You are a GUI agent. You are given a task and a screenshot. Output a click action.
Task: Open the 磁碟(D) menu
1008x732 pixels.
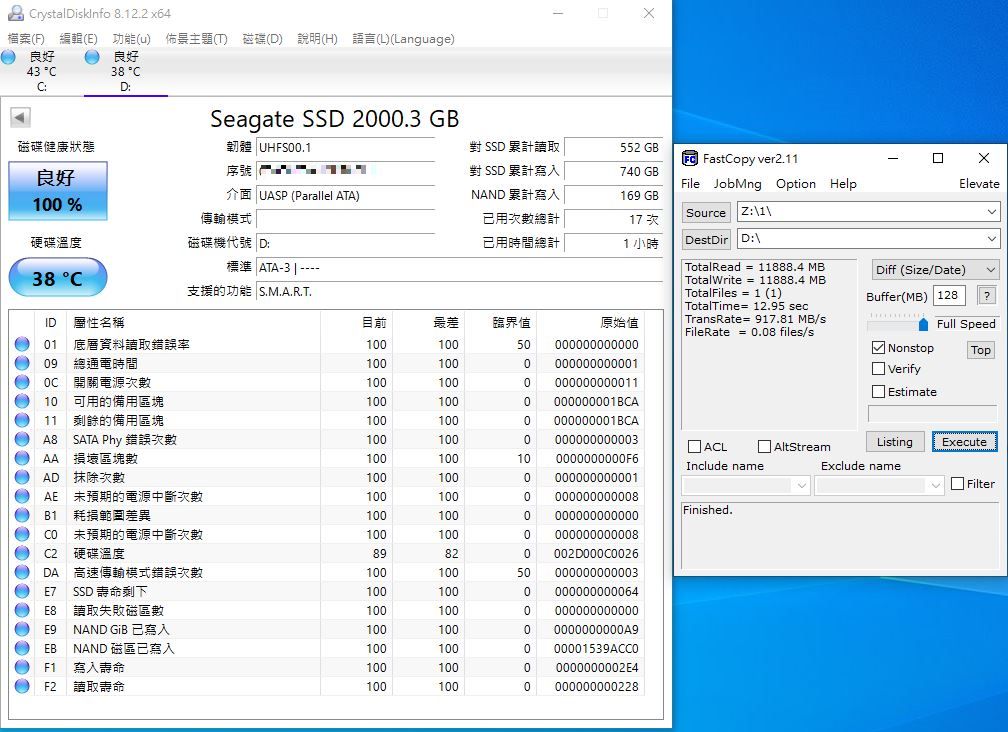click(262, 39)
